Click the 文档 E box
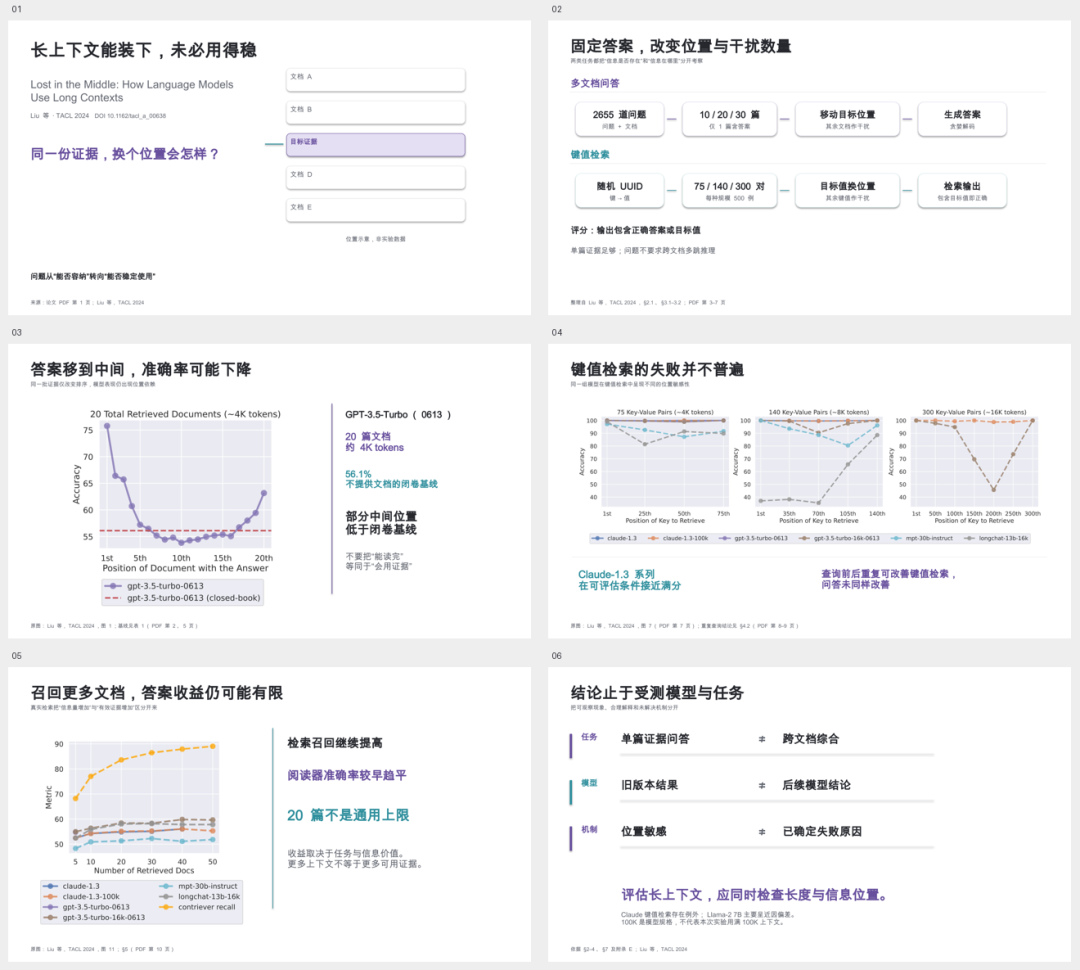The height and width of the screenshot is (970, 1080). coord(376,210)
